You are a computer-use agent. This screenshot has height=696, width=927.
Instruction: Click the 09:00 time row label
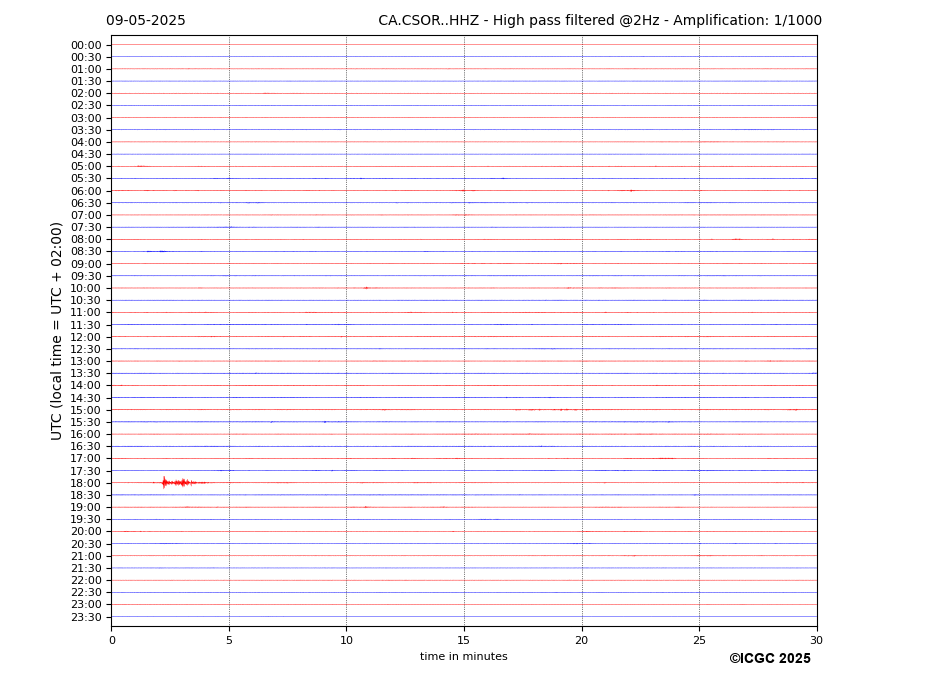tap(86, 264)
